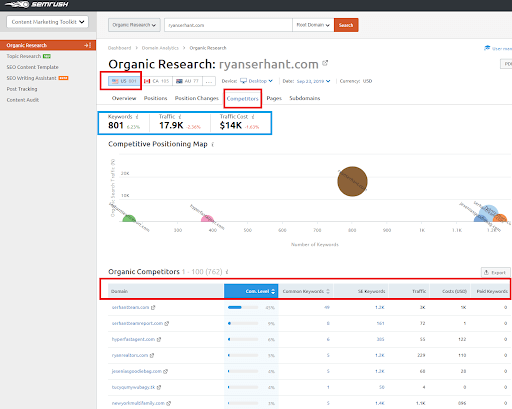Image resolution: width=512 pixels, height=409 pixels.
Task: Select the AU database flag button
Action: [187, 81]
